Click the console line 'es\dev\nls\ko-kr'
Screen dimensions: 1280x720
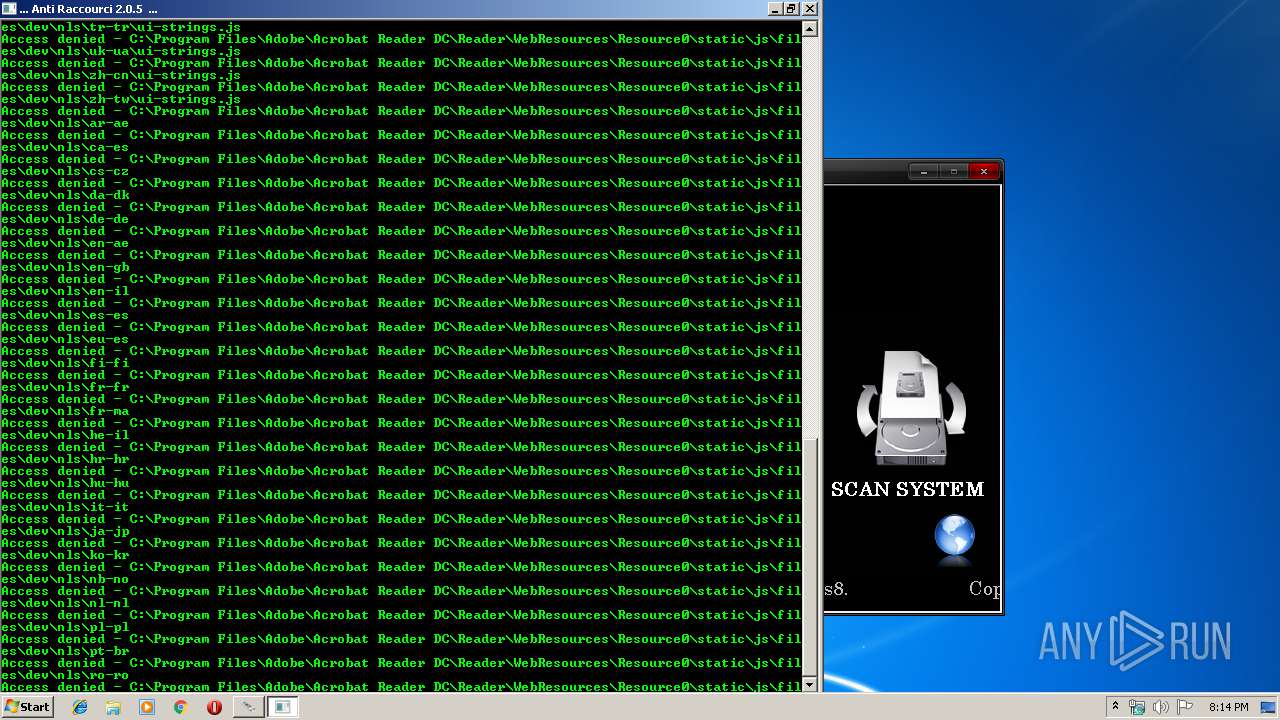[x=65, y=555]
